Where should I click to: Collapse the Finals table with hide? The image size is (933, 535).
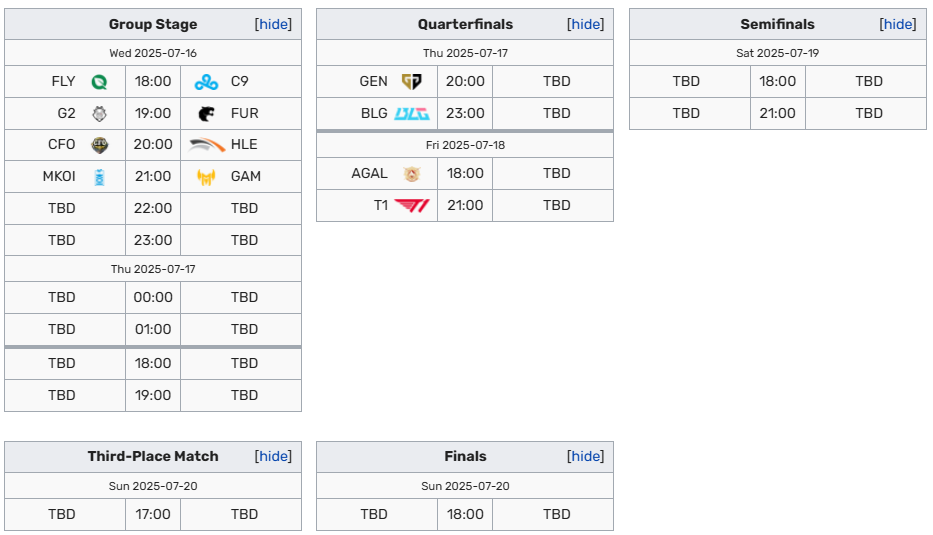point(586,456)
